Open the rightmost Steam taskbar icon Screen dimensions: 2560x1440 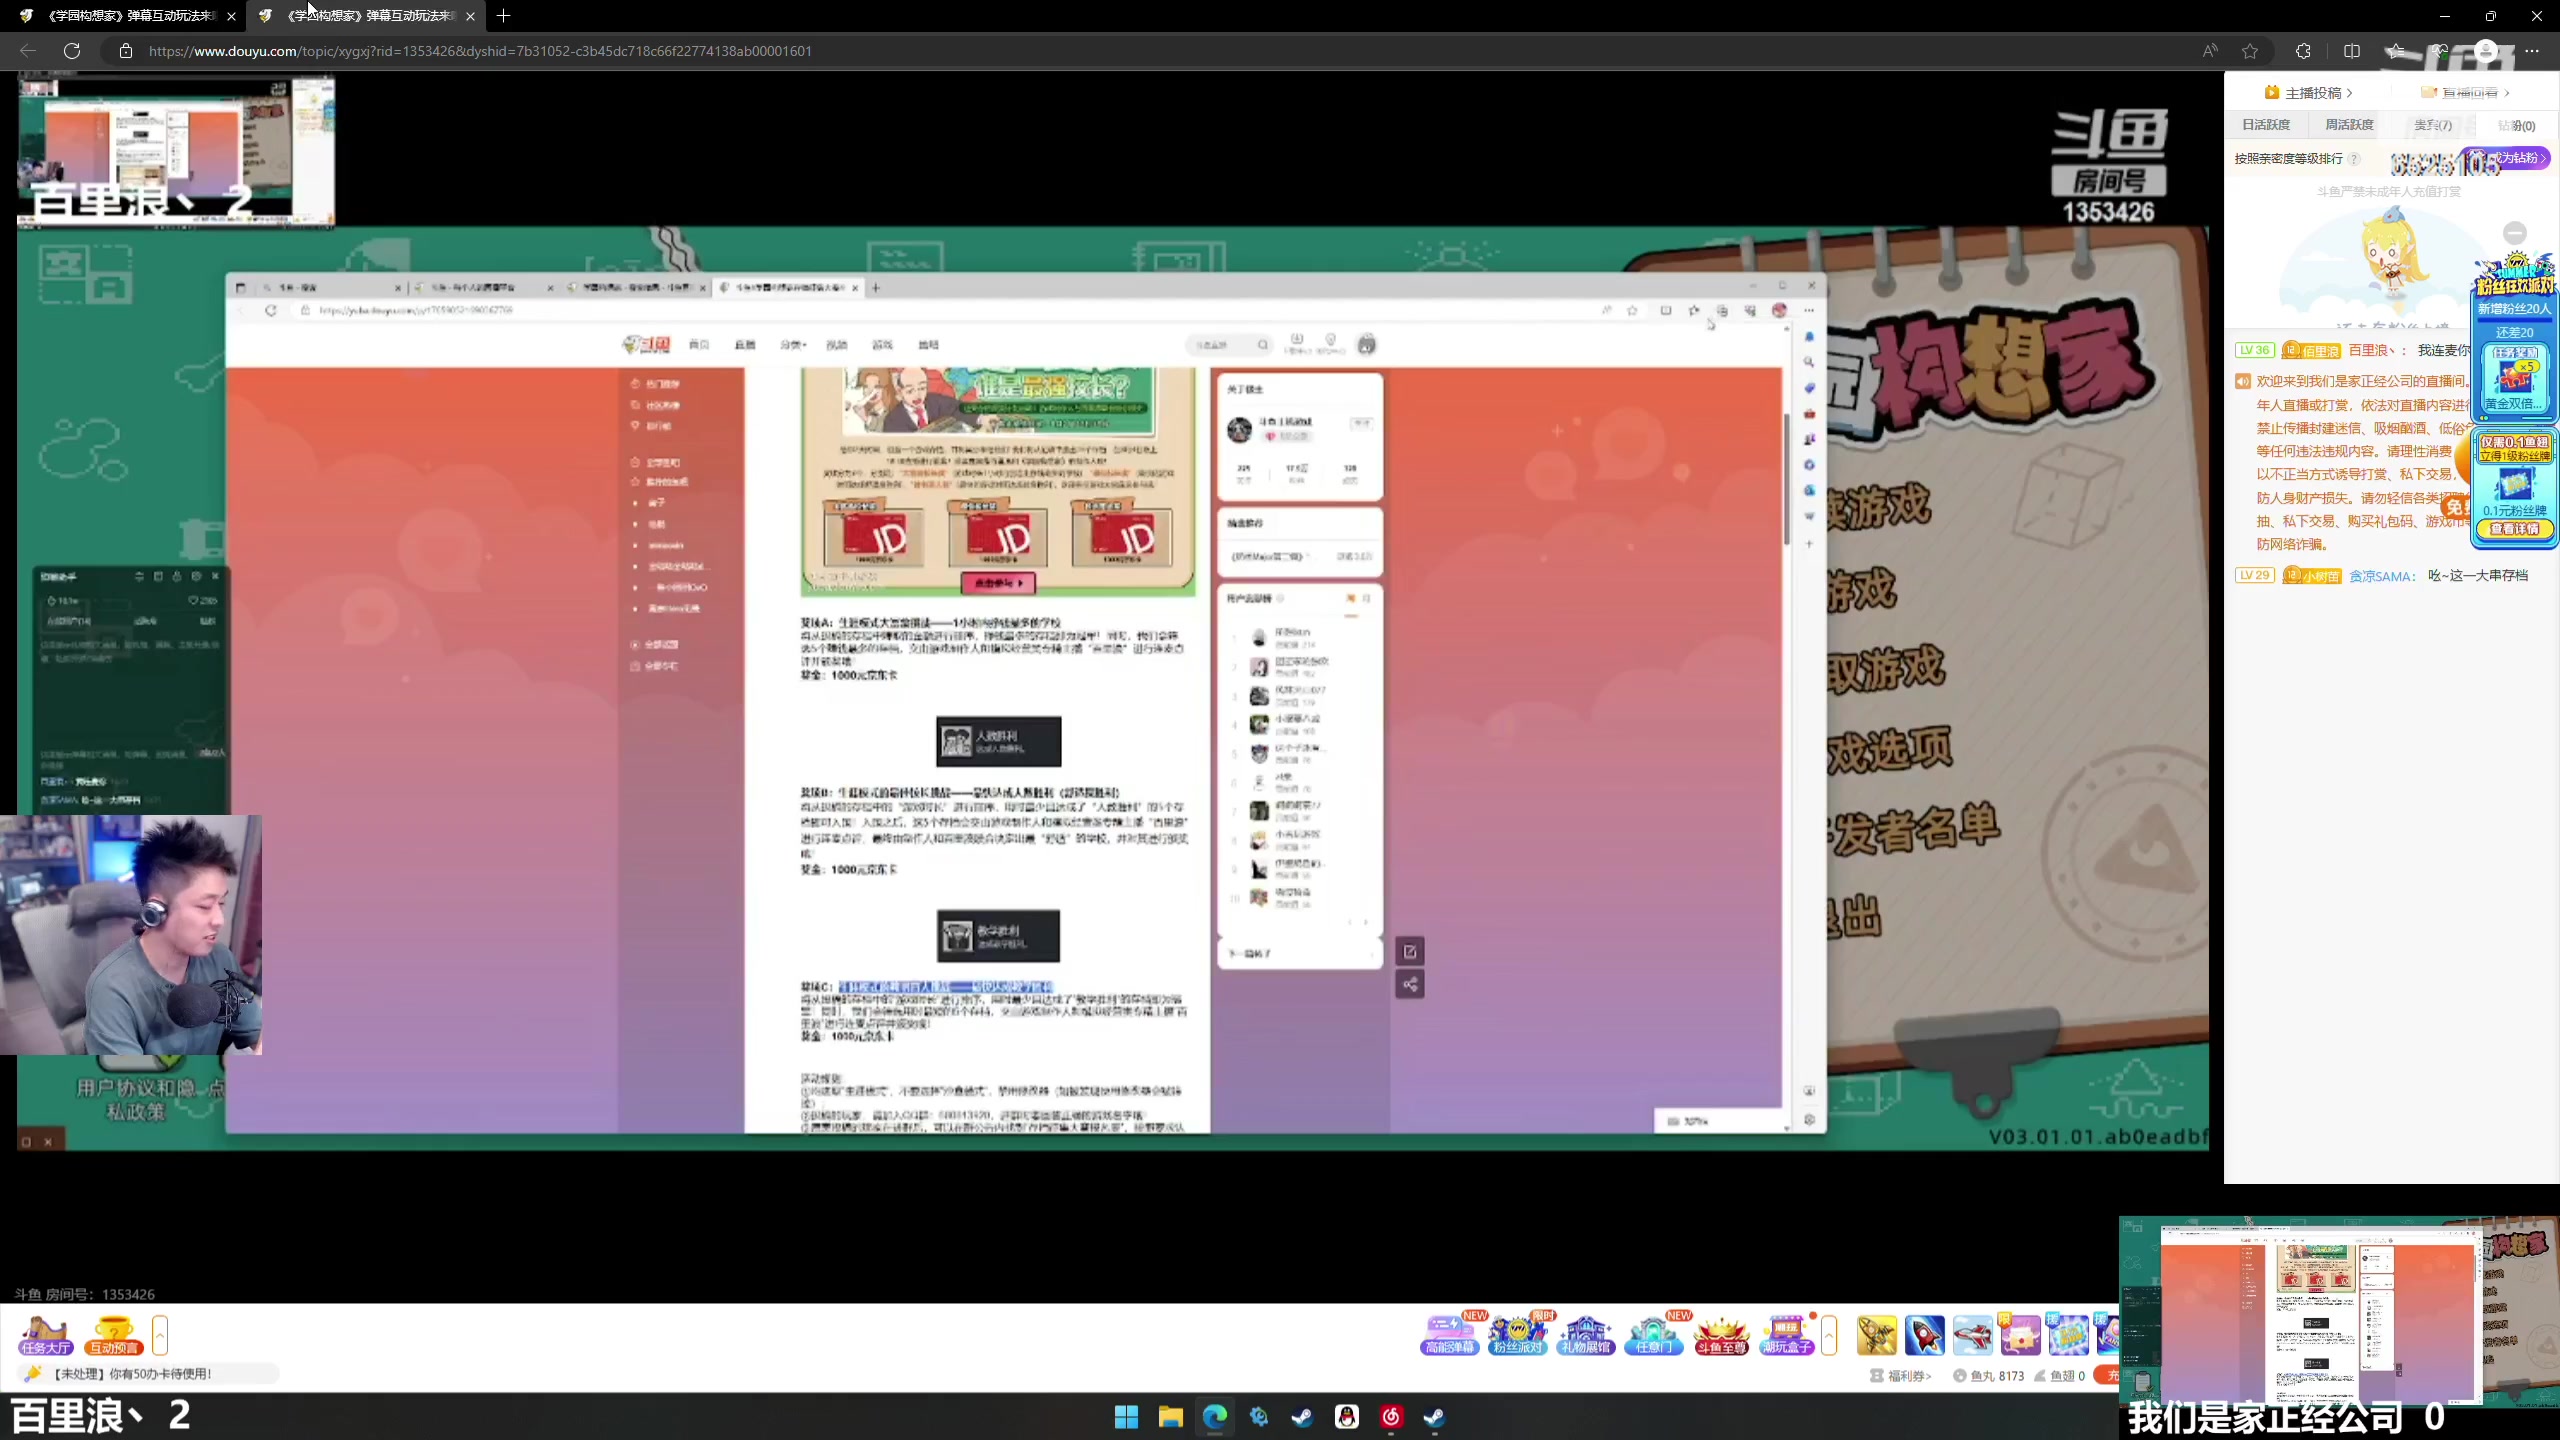coord(1435,1417)
